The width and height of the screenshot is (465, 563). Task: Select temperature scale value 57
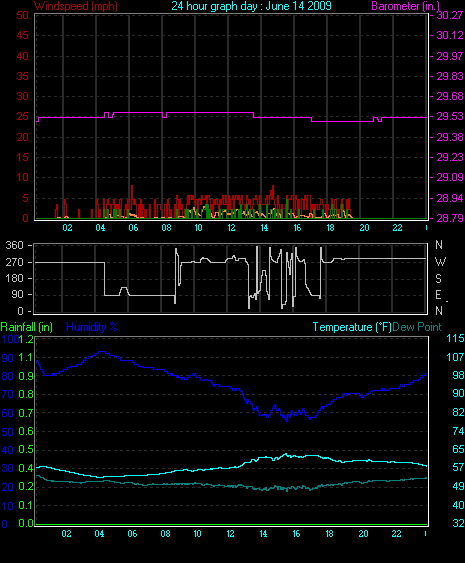click(x=458, y=467)
